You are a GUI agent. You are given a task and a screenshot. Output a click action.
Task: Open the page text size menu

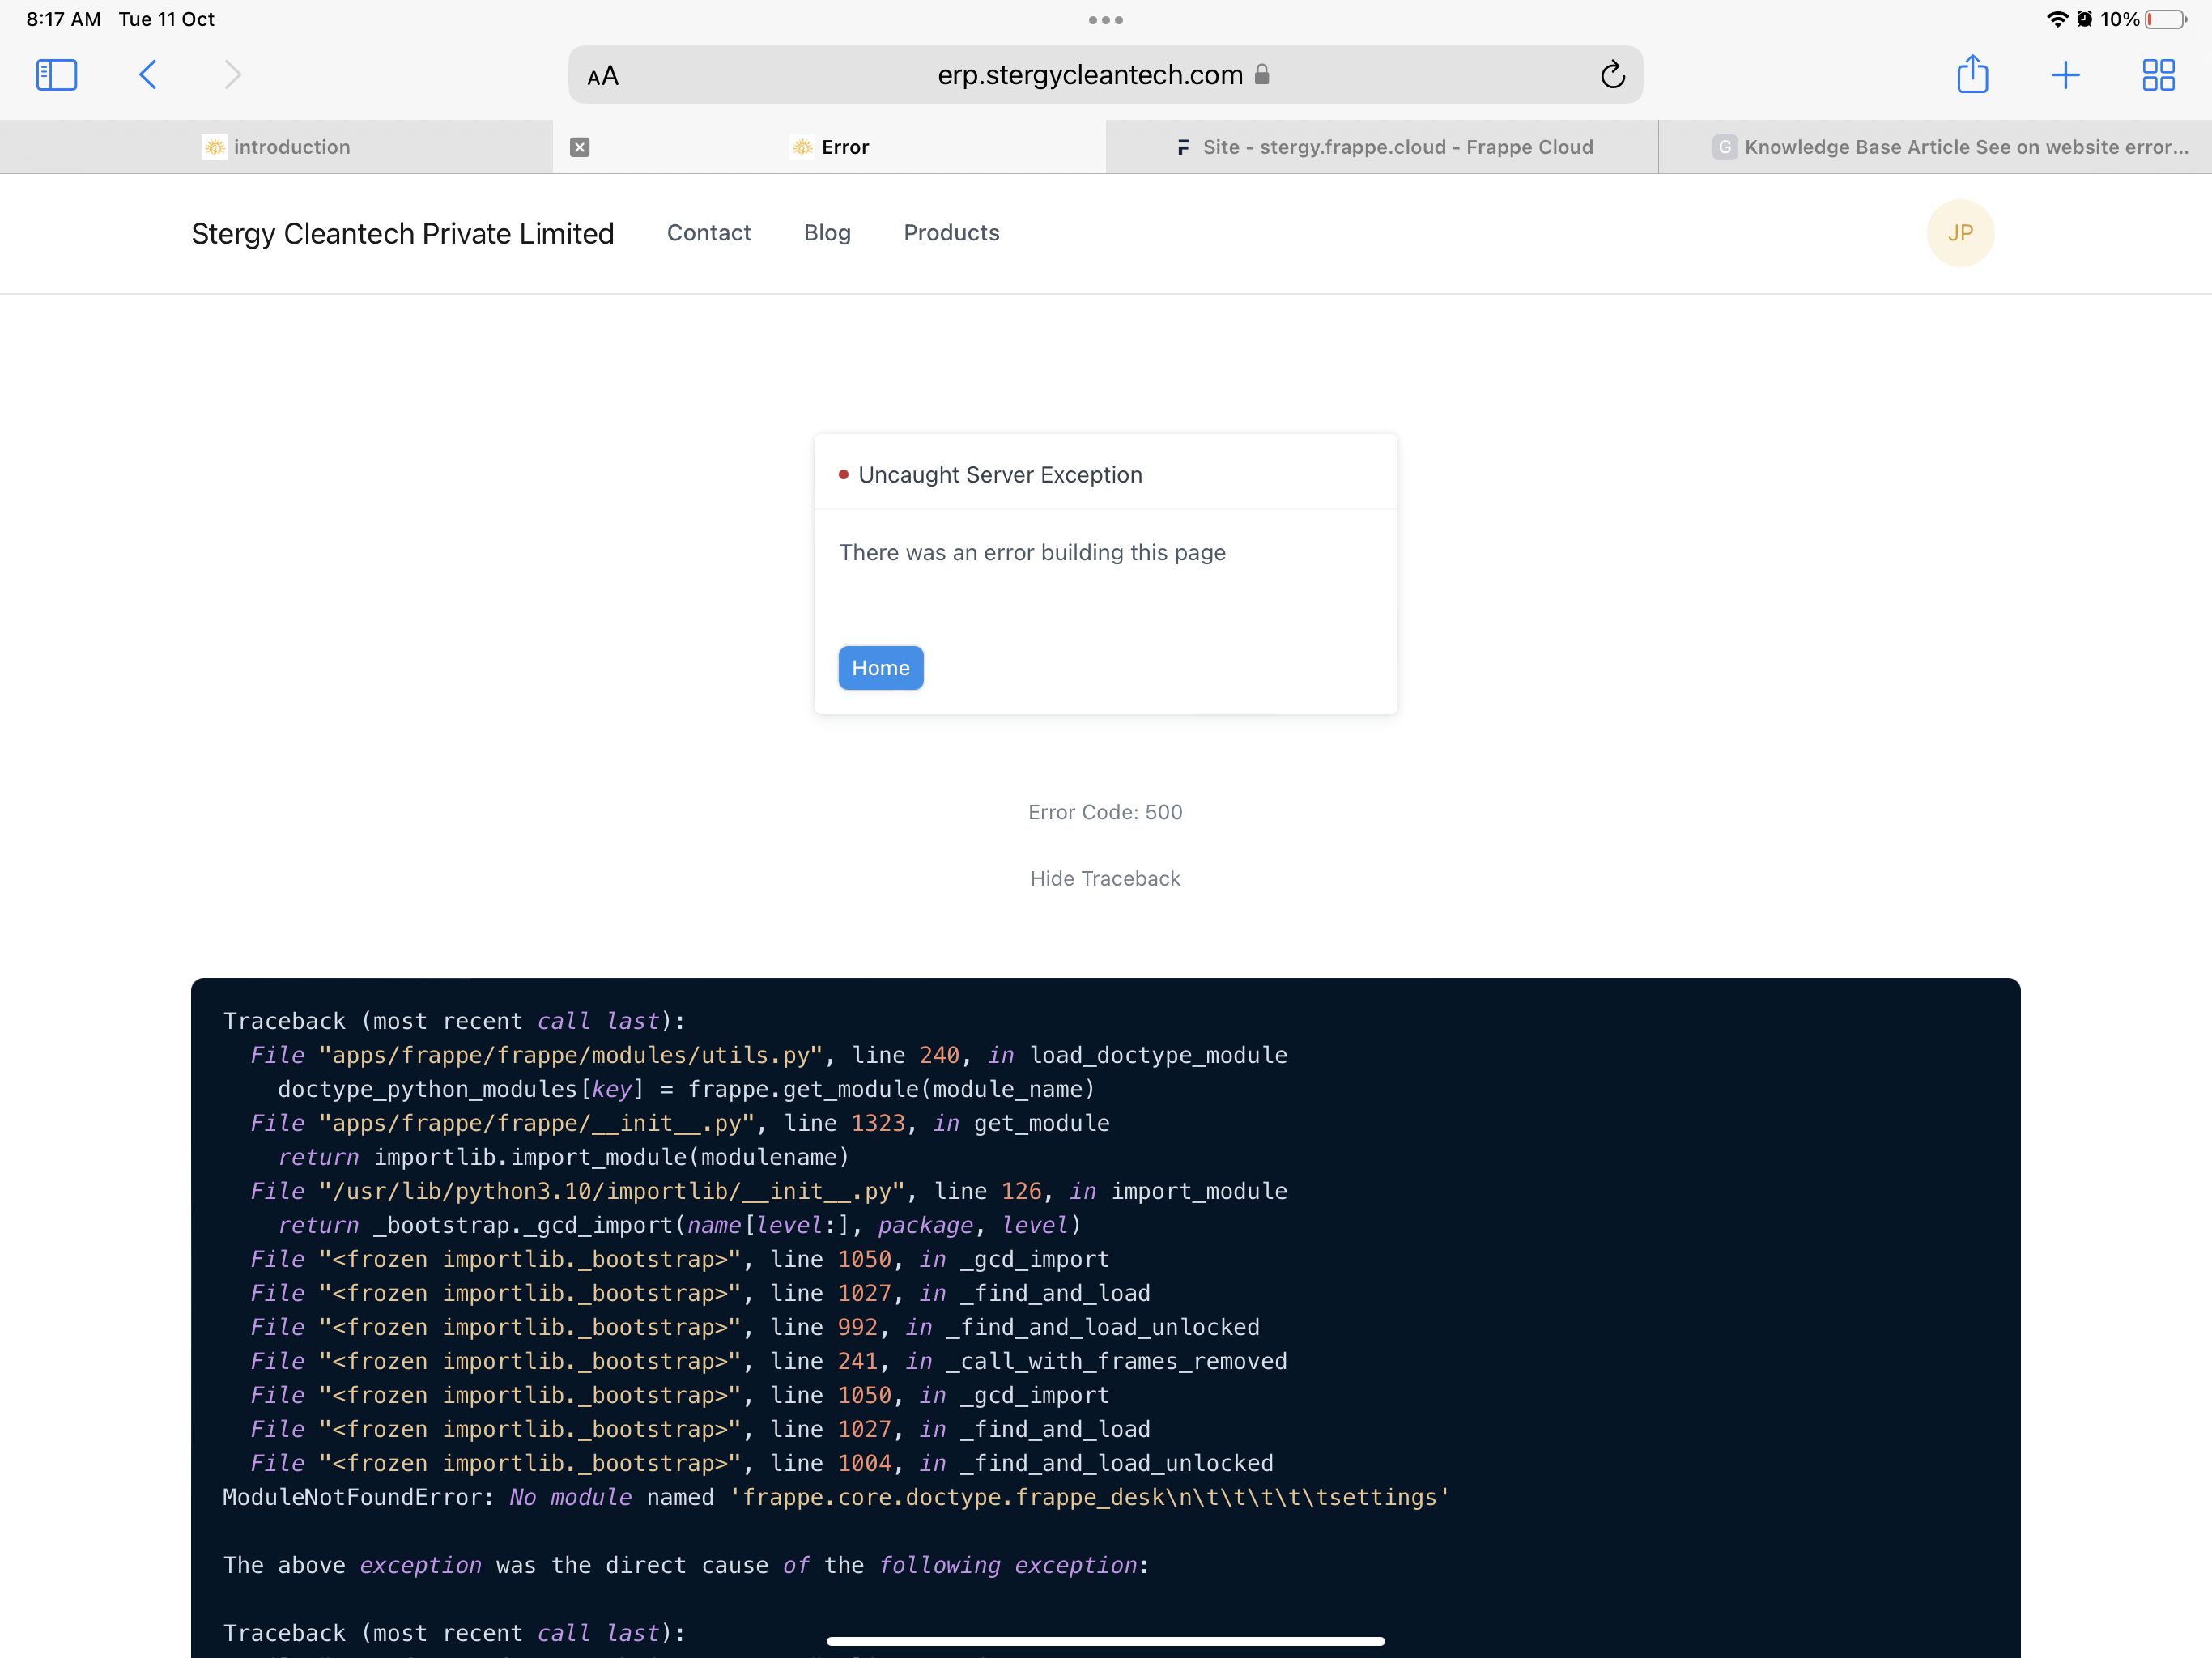pos(602,74)
